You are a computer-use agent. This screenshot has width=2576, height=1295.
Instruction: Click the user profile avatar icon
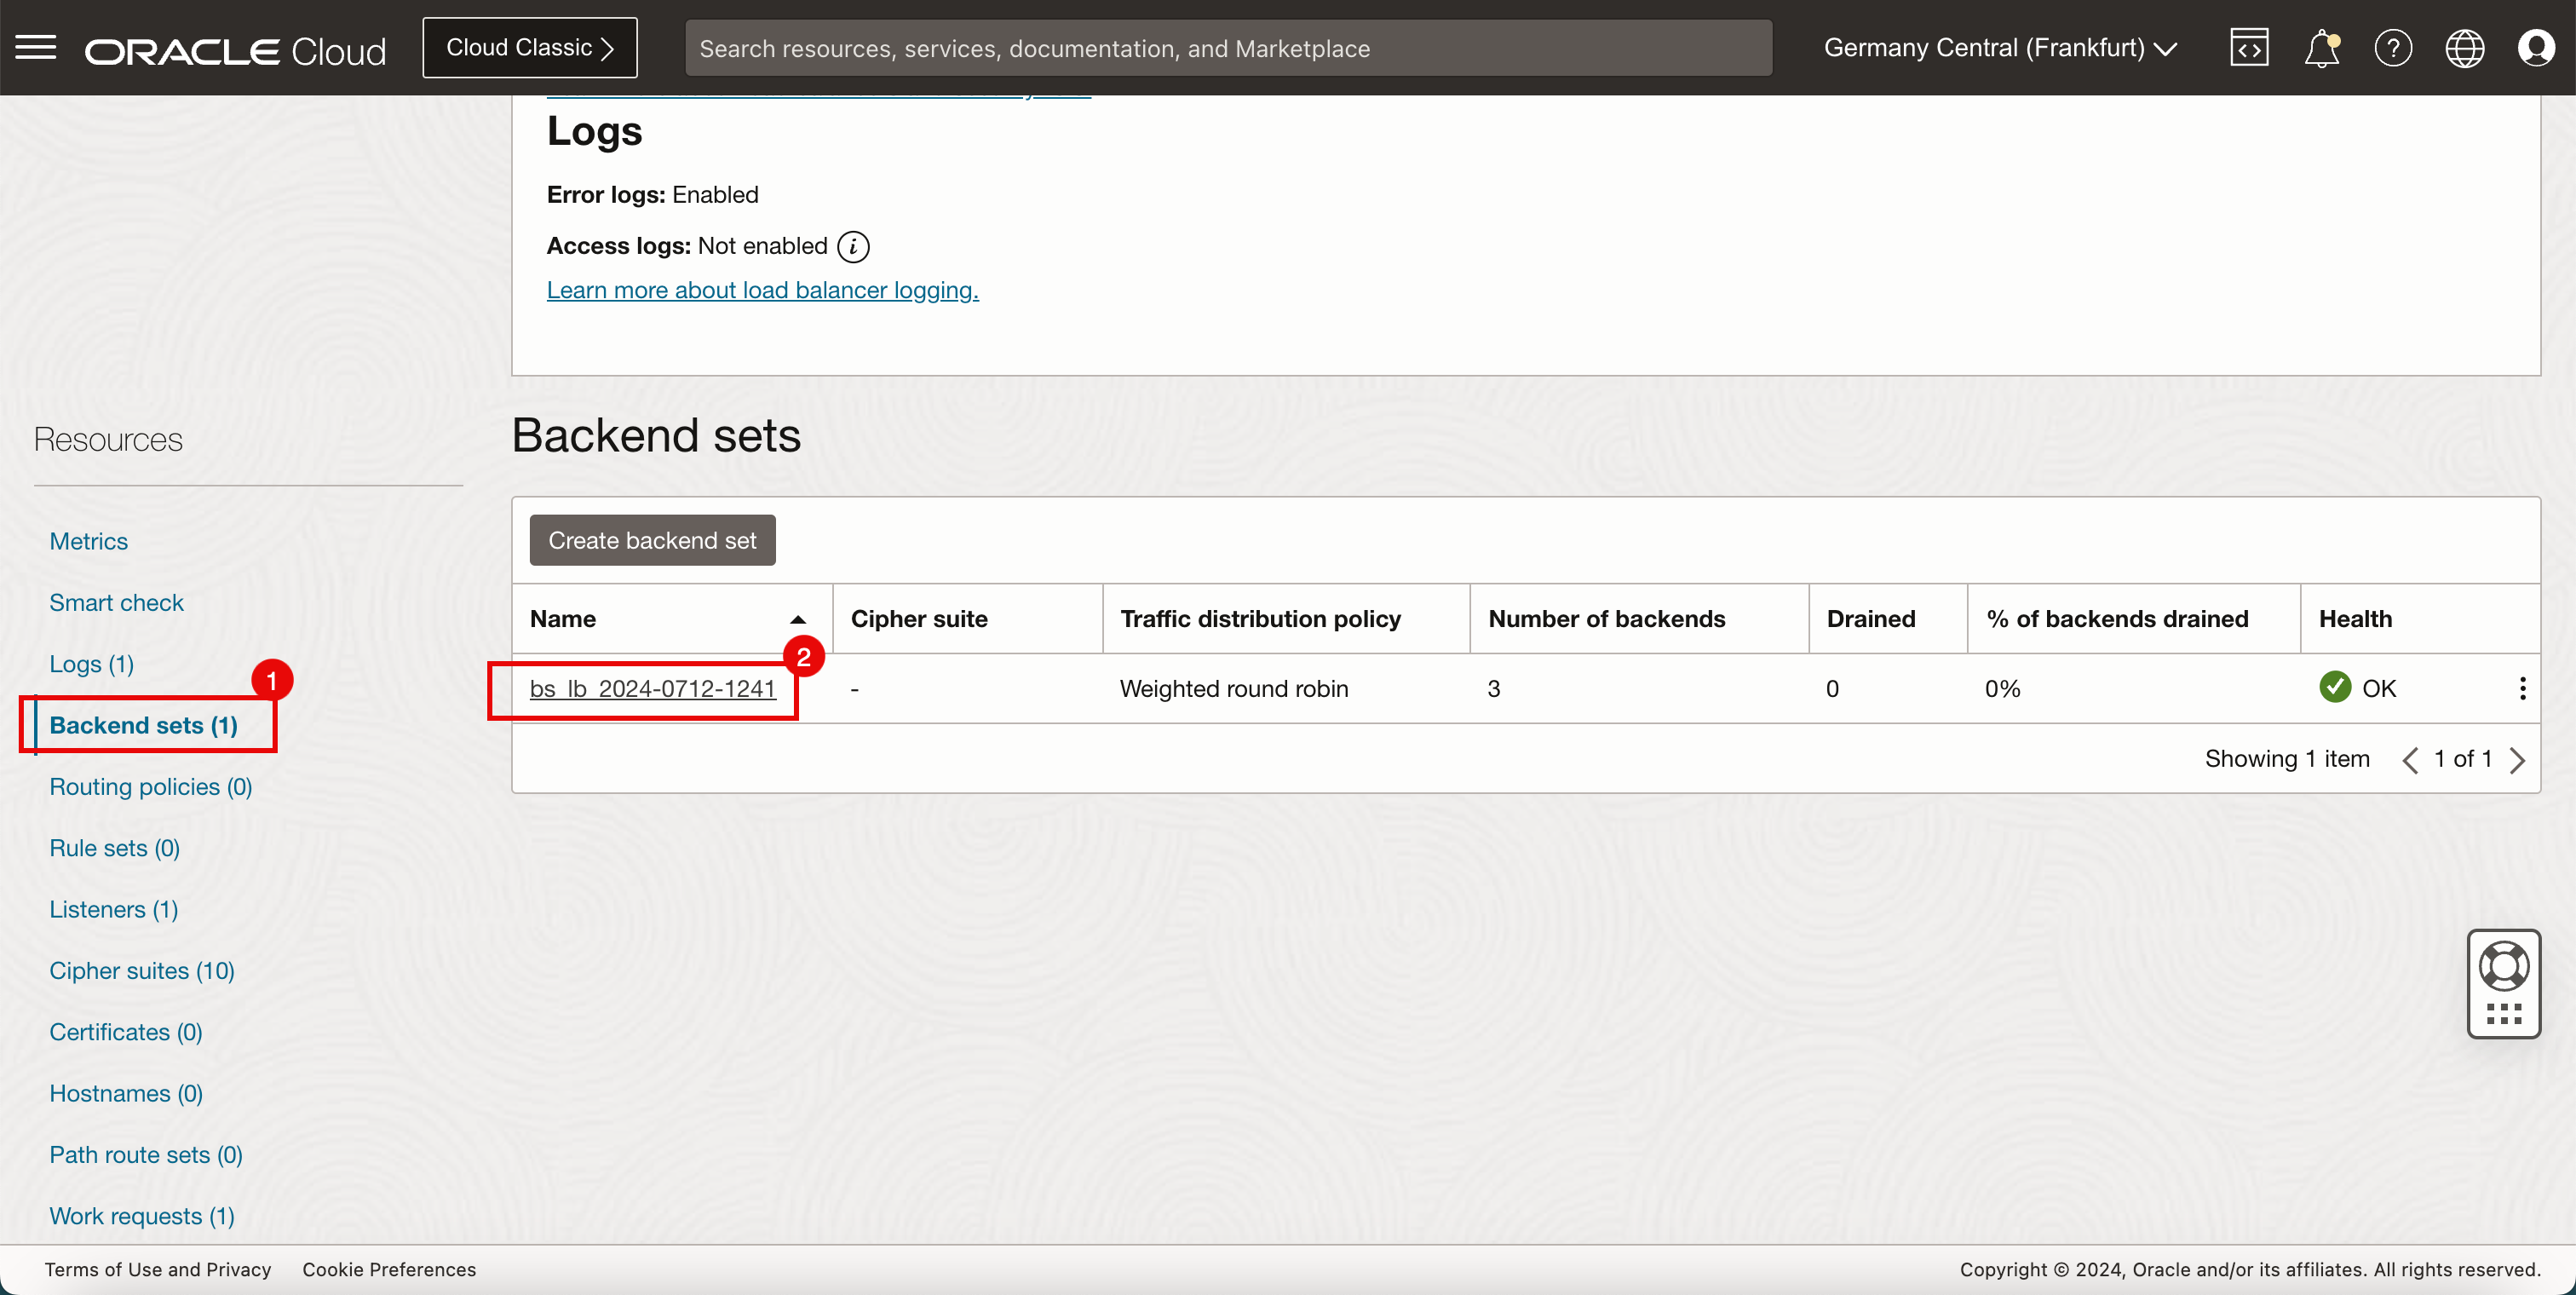point(2538,46)
